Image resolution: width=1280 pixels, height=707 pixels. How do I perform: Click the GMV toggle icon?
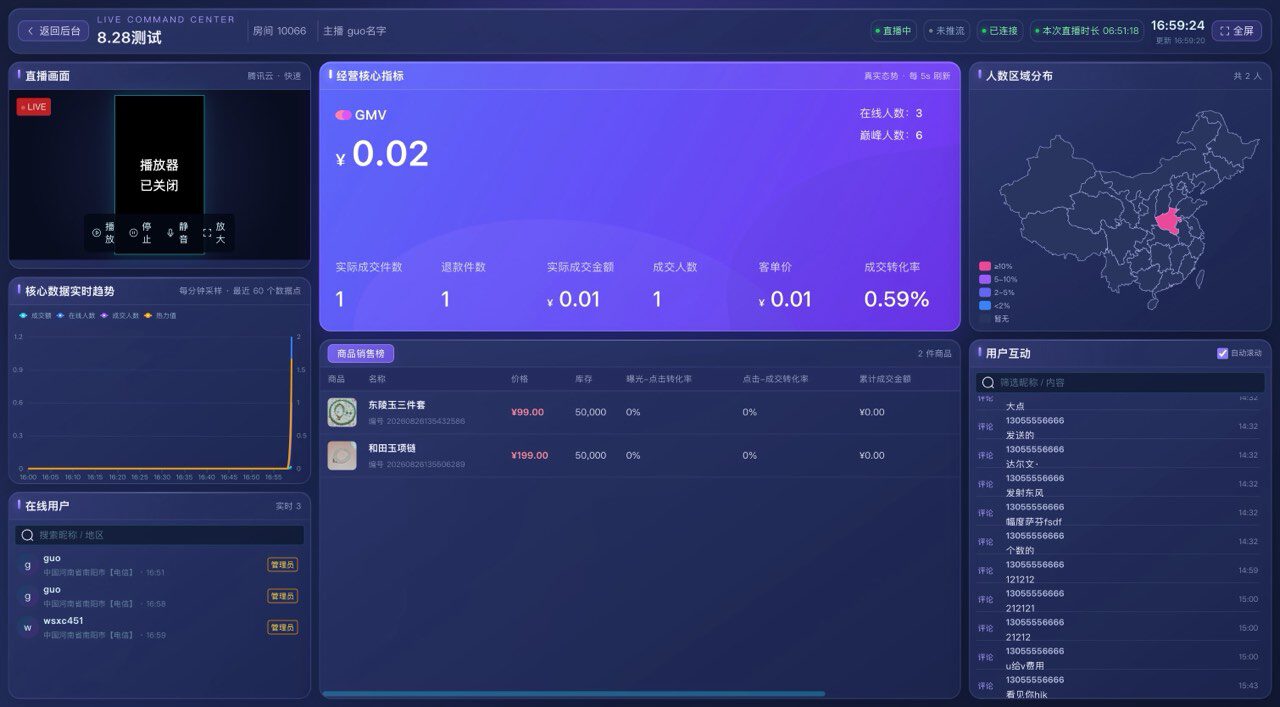tap(343, 115)
